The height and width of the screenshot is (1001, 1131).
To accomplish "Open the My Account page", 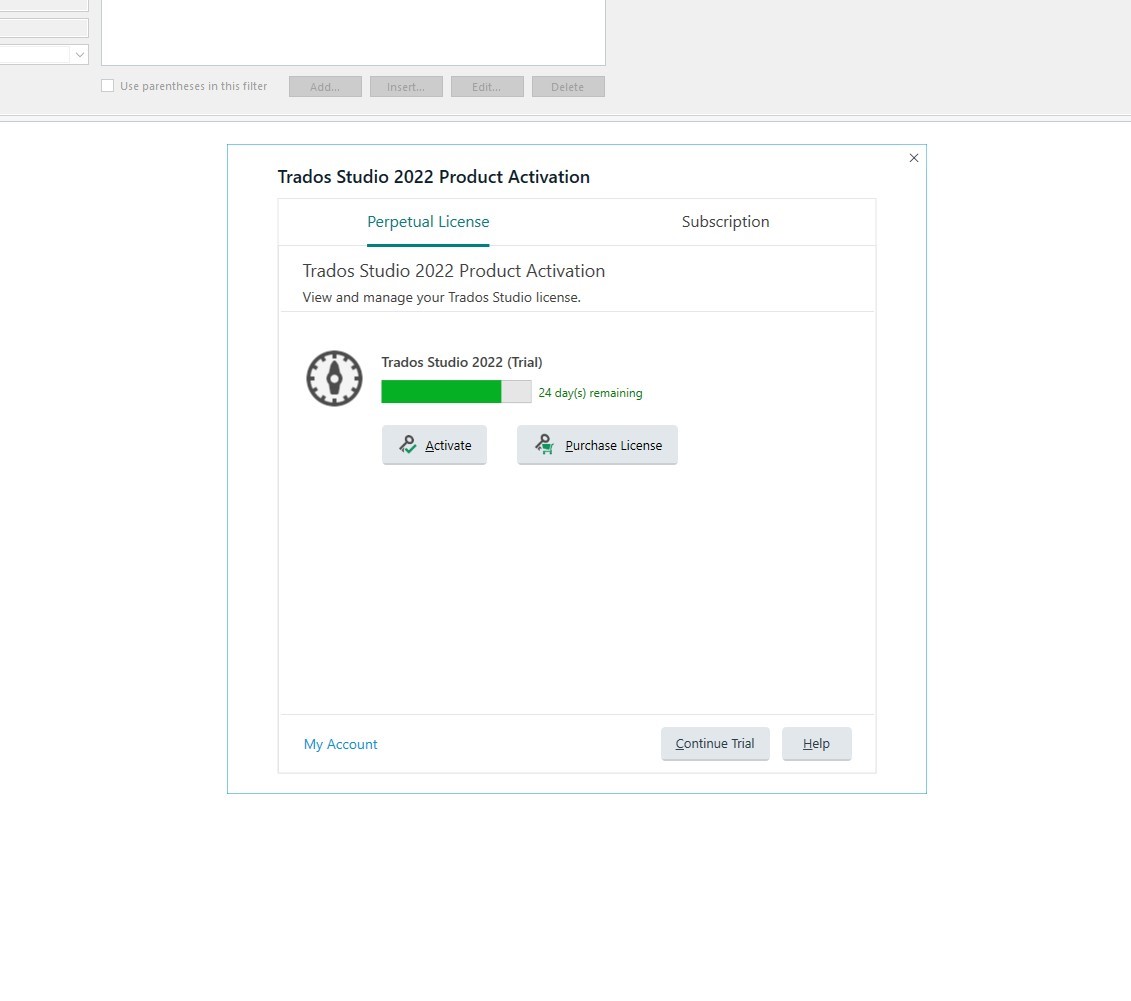I will tap(340, 743).
